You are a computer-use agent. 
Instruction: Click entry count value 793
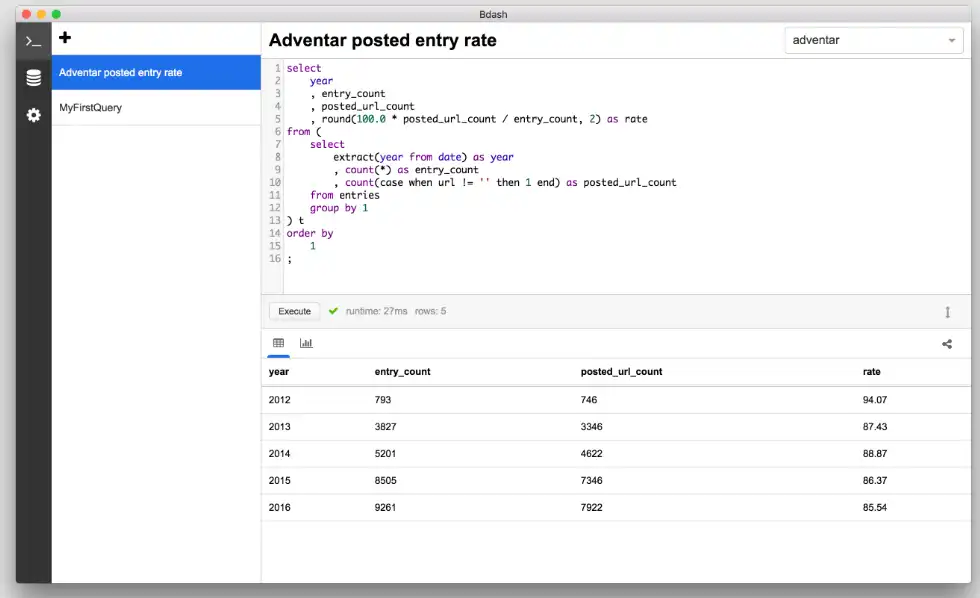(382, 400)
